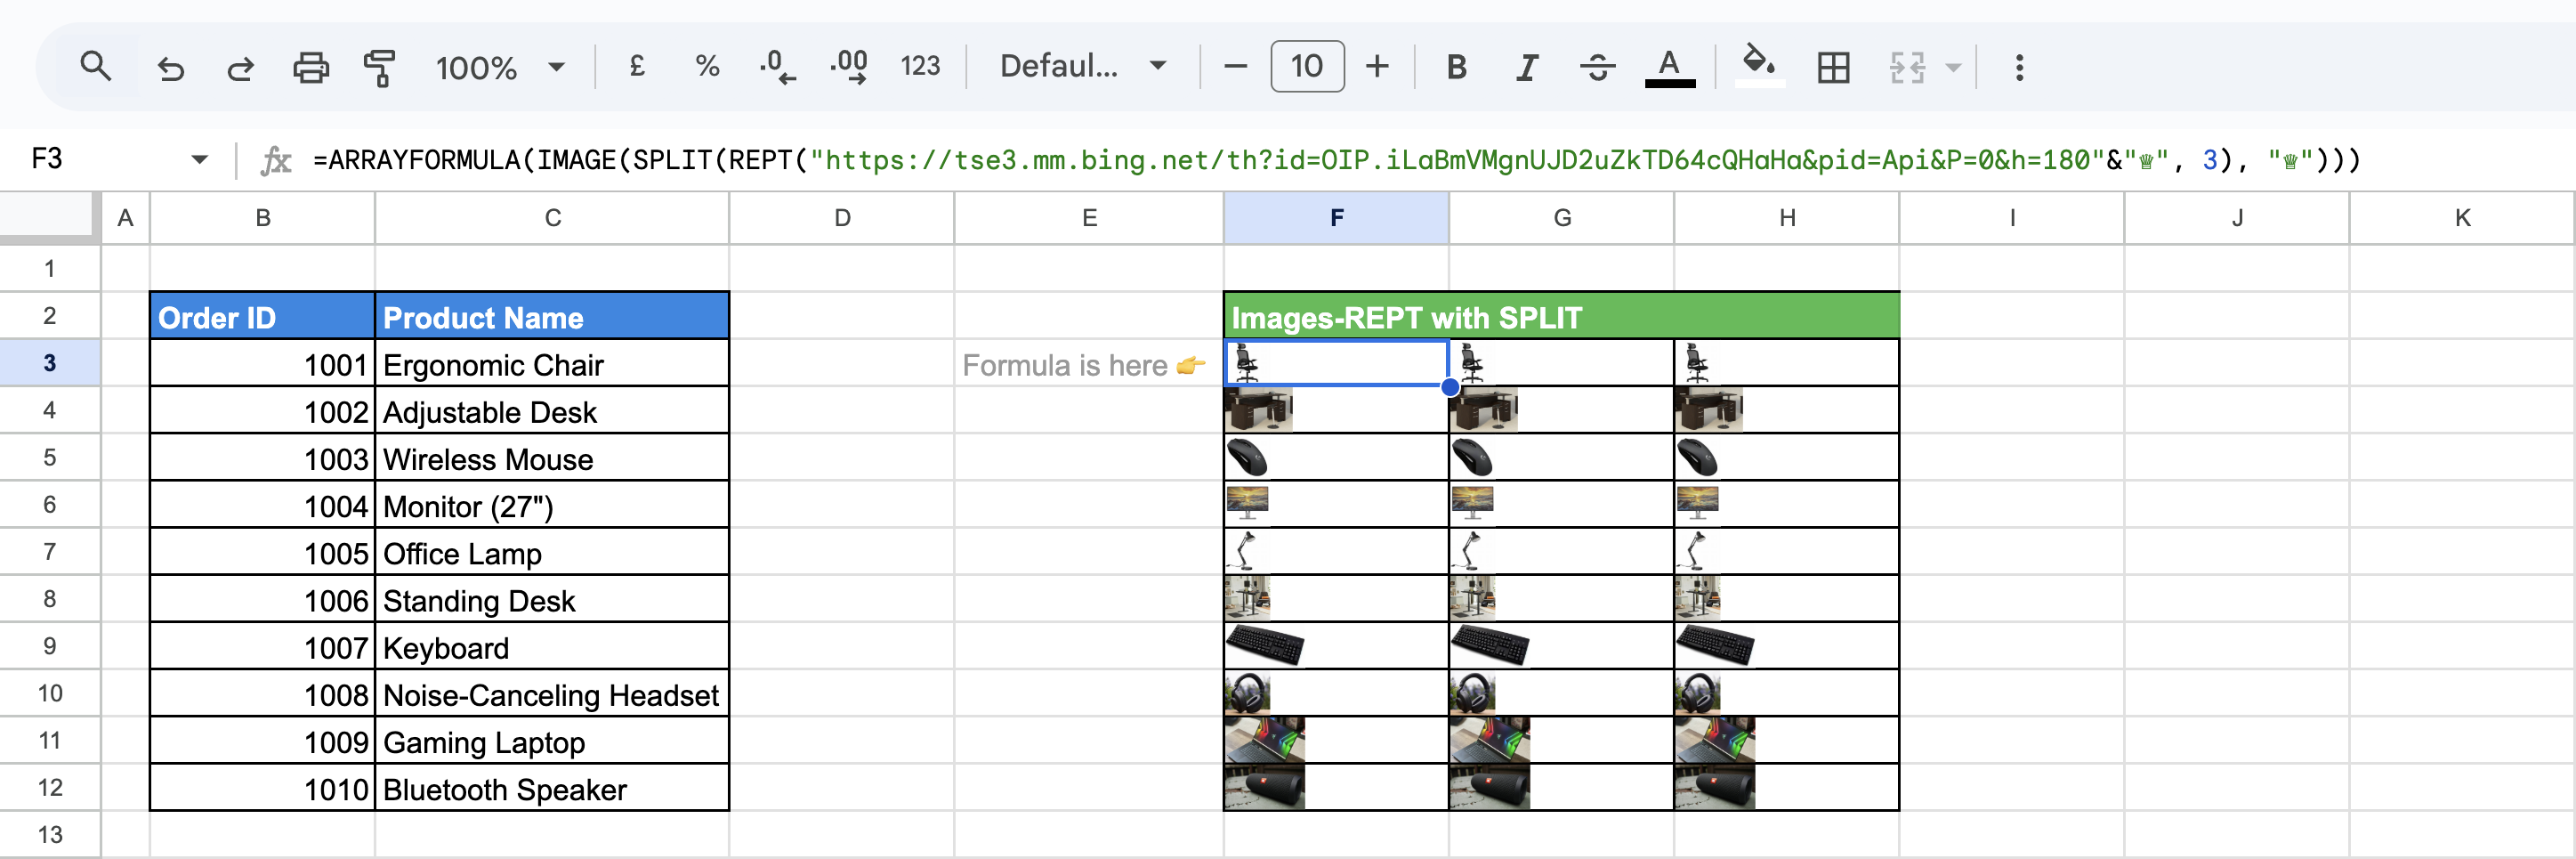Click the chair image in cell G3
This screenshot has width=2576, height=859.
coord(1472,363)
